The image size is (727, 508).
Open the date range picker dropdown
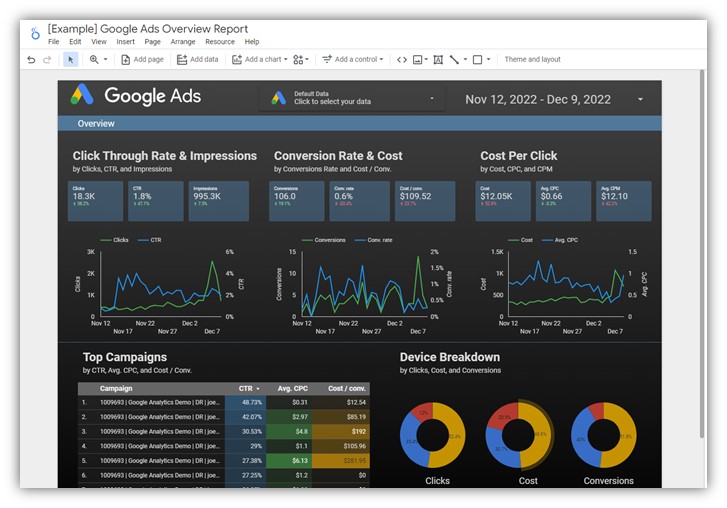(640, 99)
